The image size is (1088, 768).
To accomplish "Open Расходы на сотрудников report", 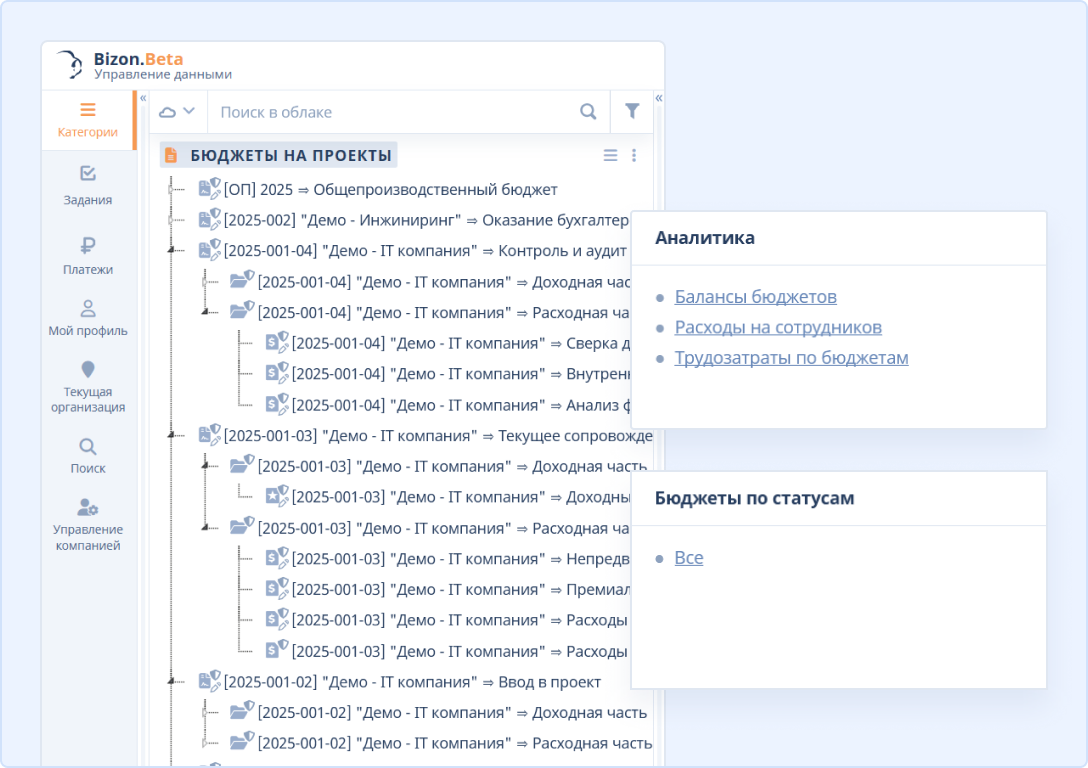I will [778, 328].
